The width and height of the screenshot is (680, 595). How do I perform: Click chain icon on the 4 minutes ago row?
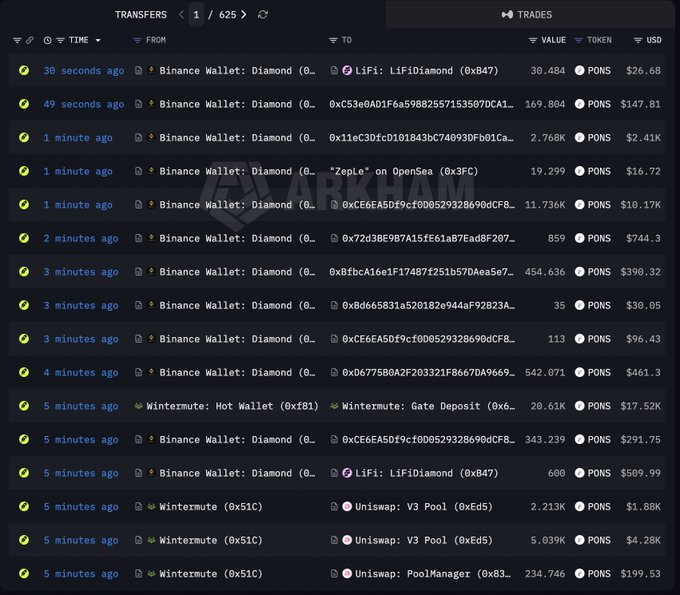[24, 372]
